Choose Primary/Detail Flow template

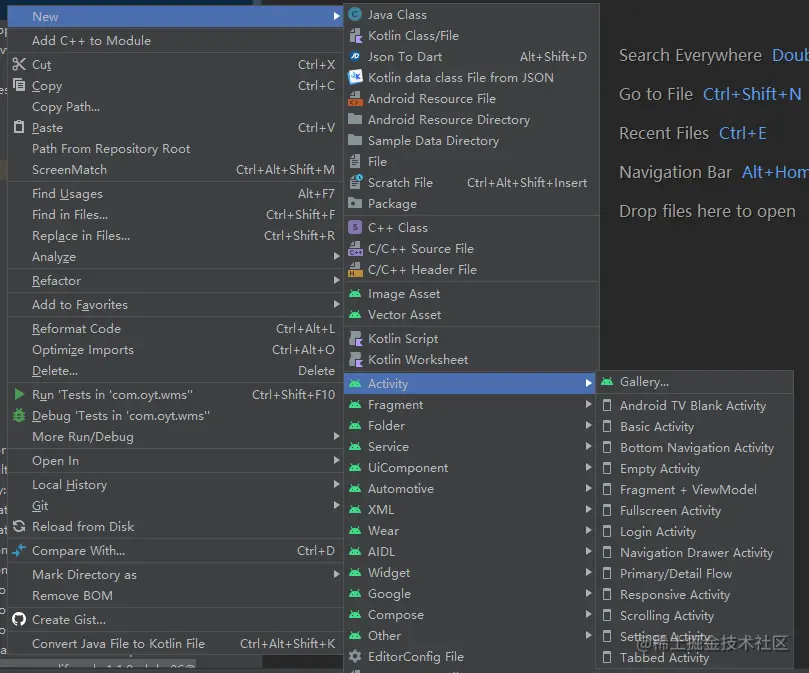pyautogui.click(x=694, y=573)
